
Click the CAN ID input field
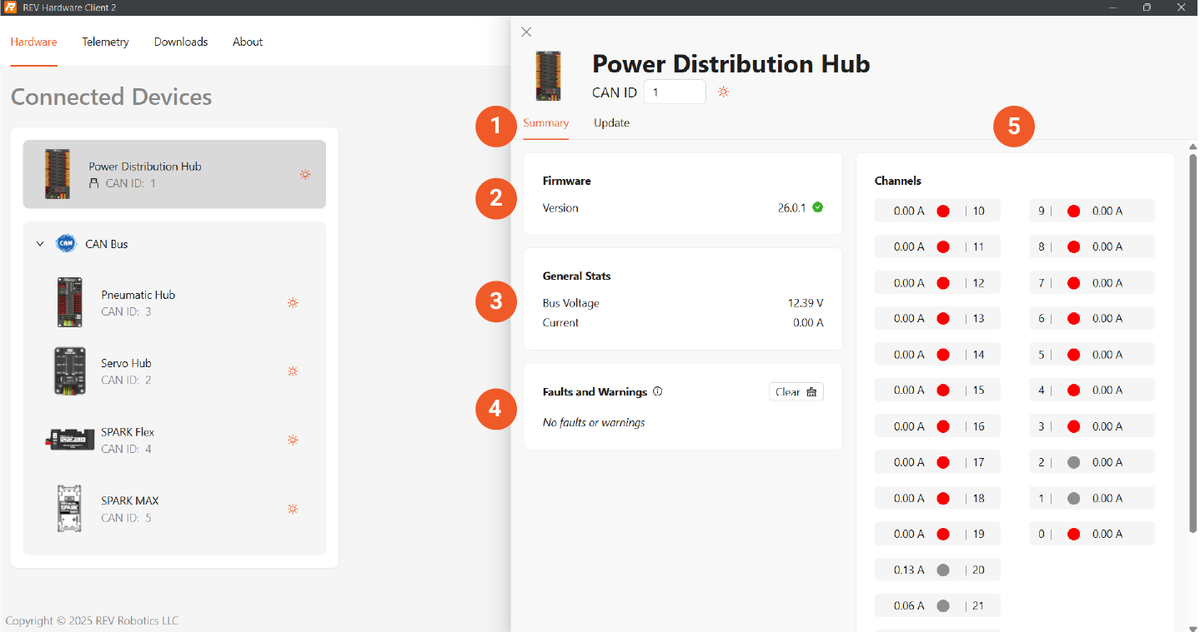[x=674, y=92]
